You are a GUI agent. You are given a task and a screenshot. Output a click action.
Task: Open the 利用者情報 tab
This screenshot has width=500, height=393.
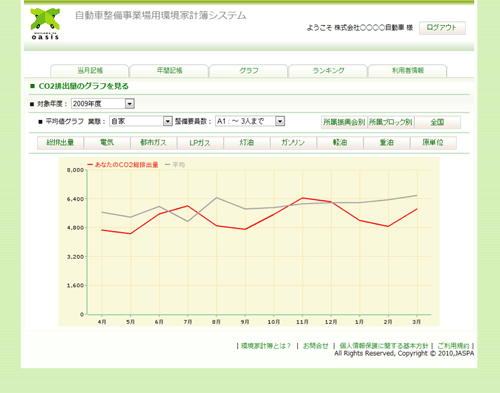pos(407,71)
